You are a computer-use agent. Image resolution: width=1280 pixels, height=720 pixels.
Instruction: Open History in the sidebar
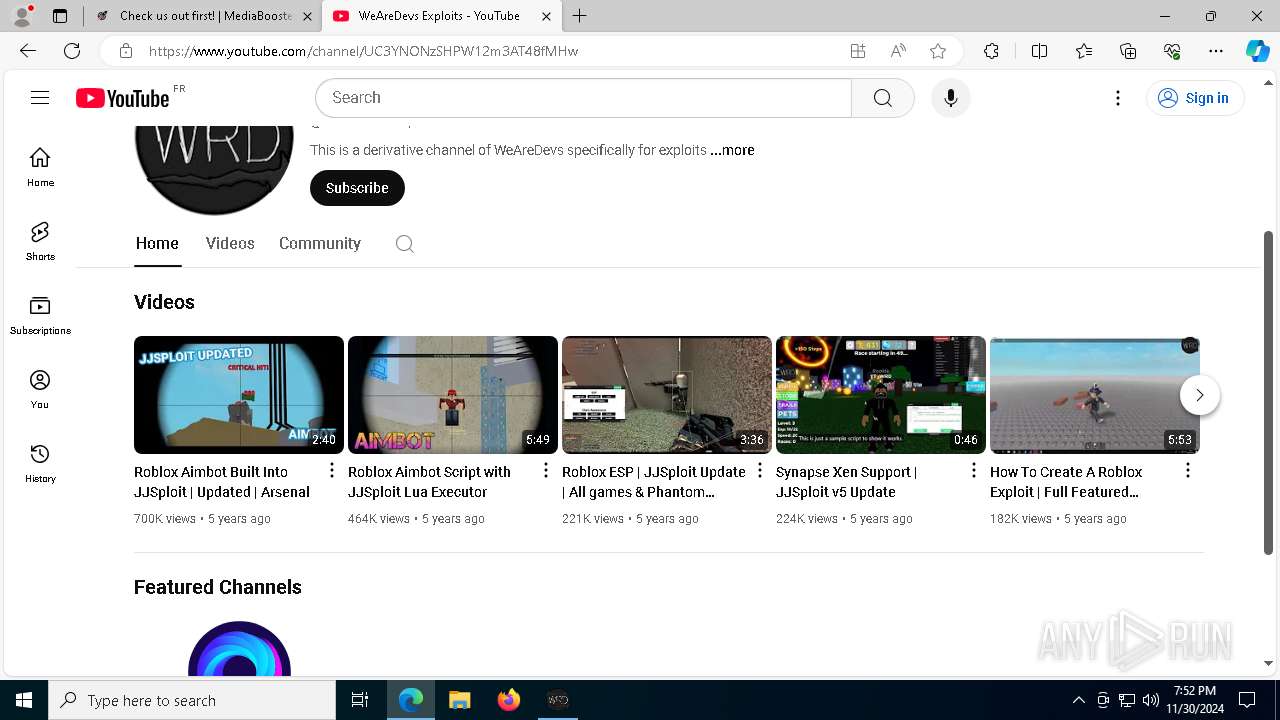tap(40, 463)
